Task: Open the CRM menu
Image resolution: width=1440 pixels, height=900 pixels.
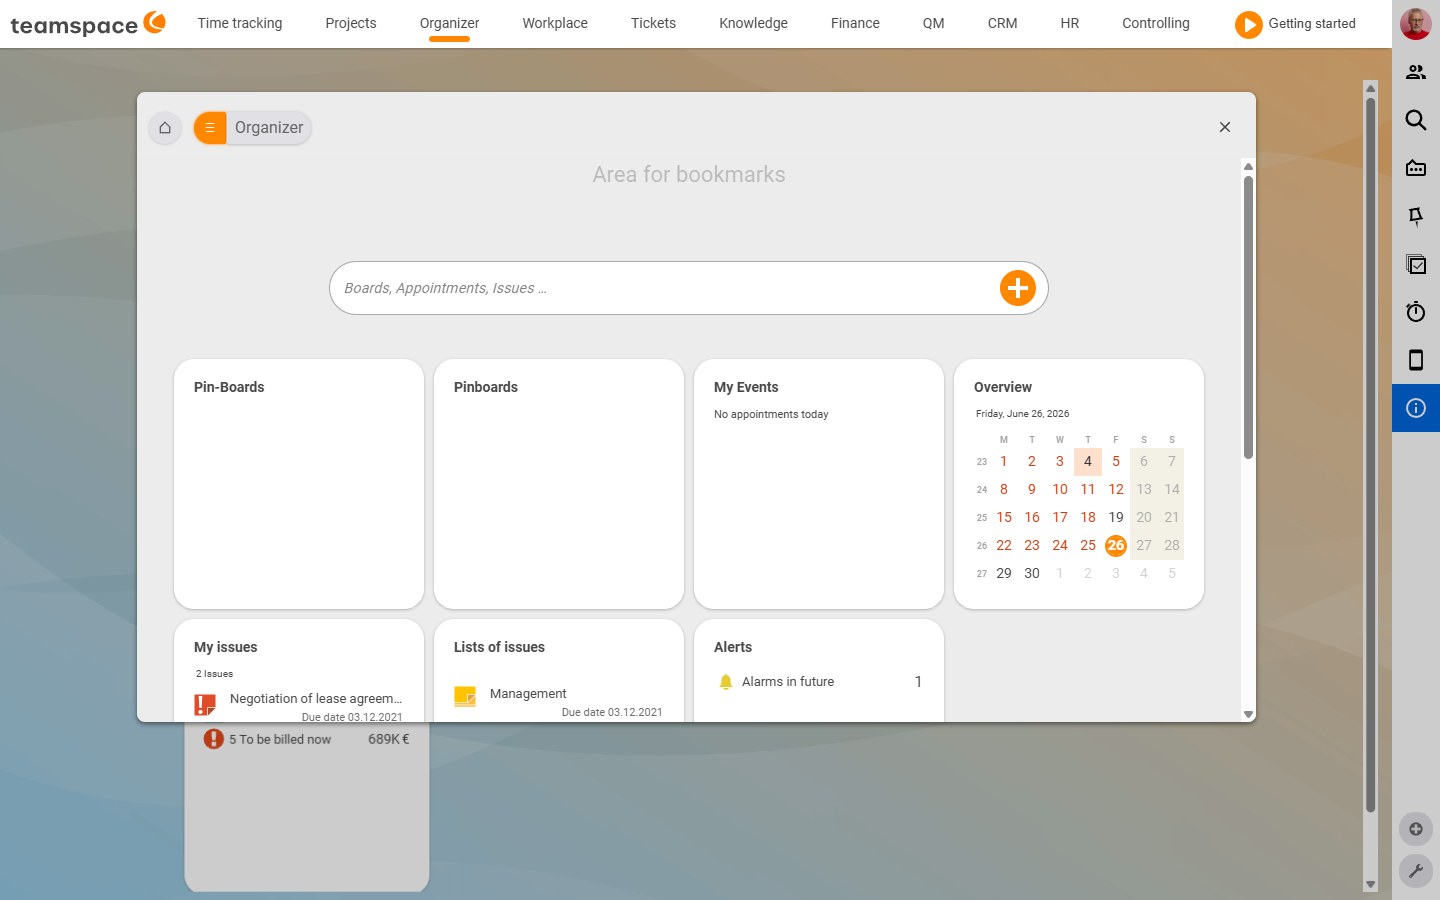Action: pos(1002,23)
